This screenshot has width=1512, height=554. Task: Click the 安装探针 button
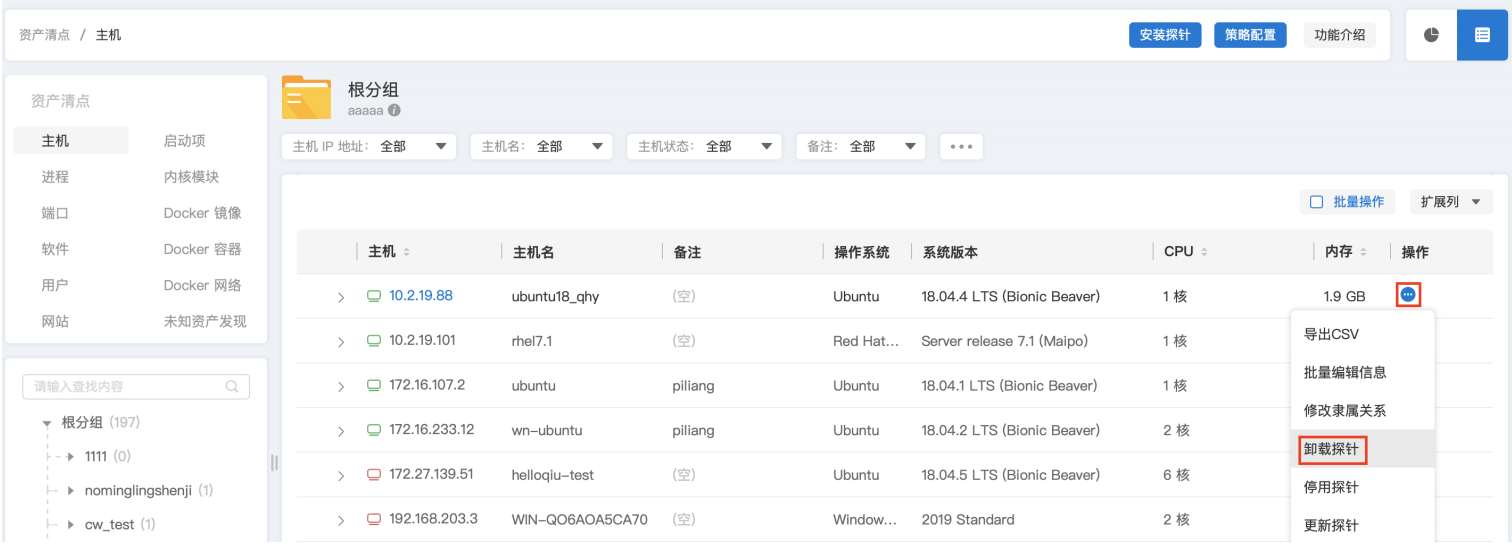[x=1164, y=35]
